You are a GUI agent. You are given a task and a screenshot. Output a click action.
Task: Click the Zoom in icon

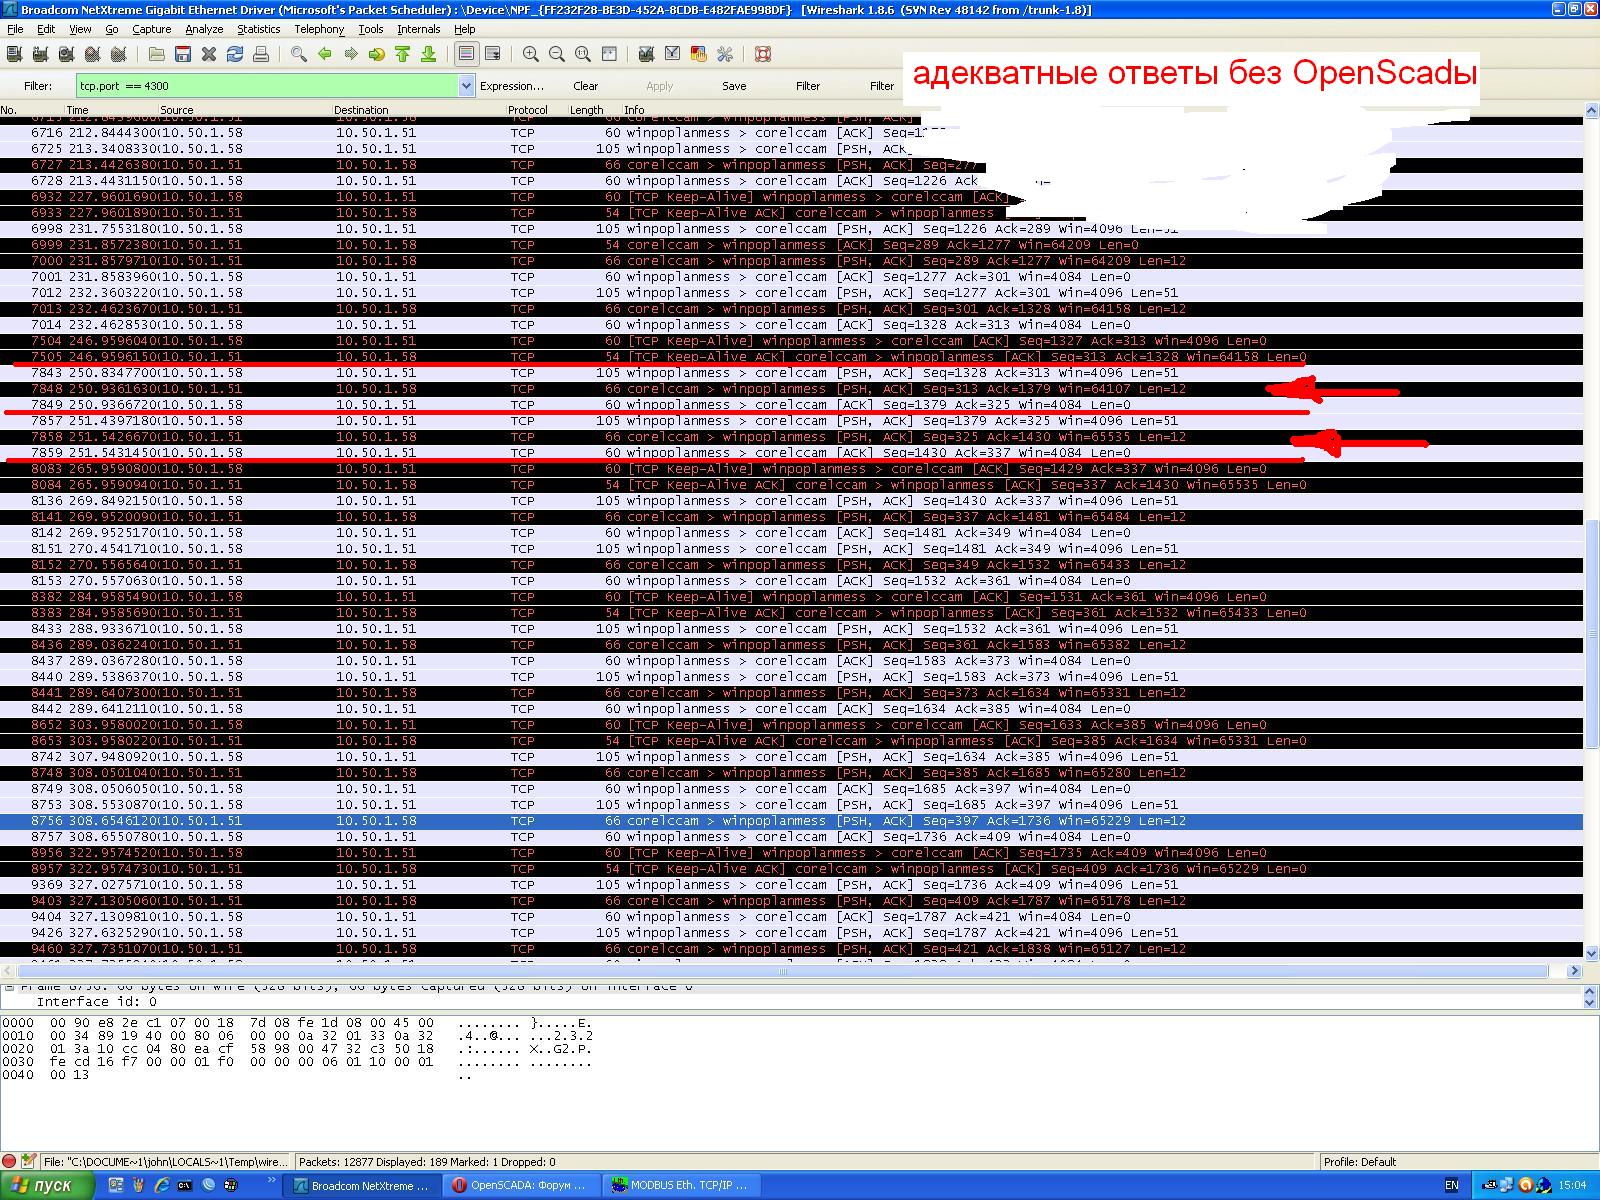tap(530, 54)
